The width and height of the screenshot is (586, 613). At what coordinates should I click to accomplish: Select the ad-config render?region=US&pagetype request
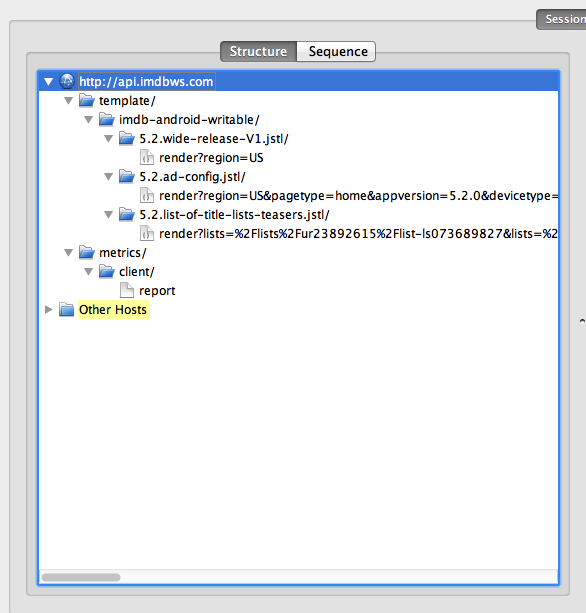coord(358,195)
